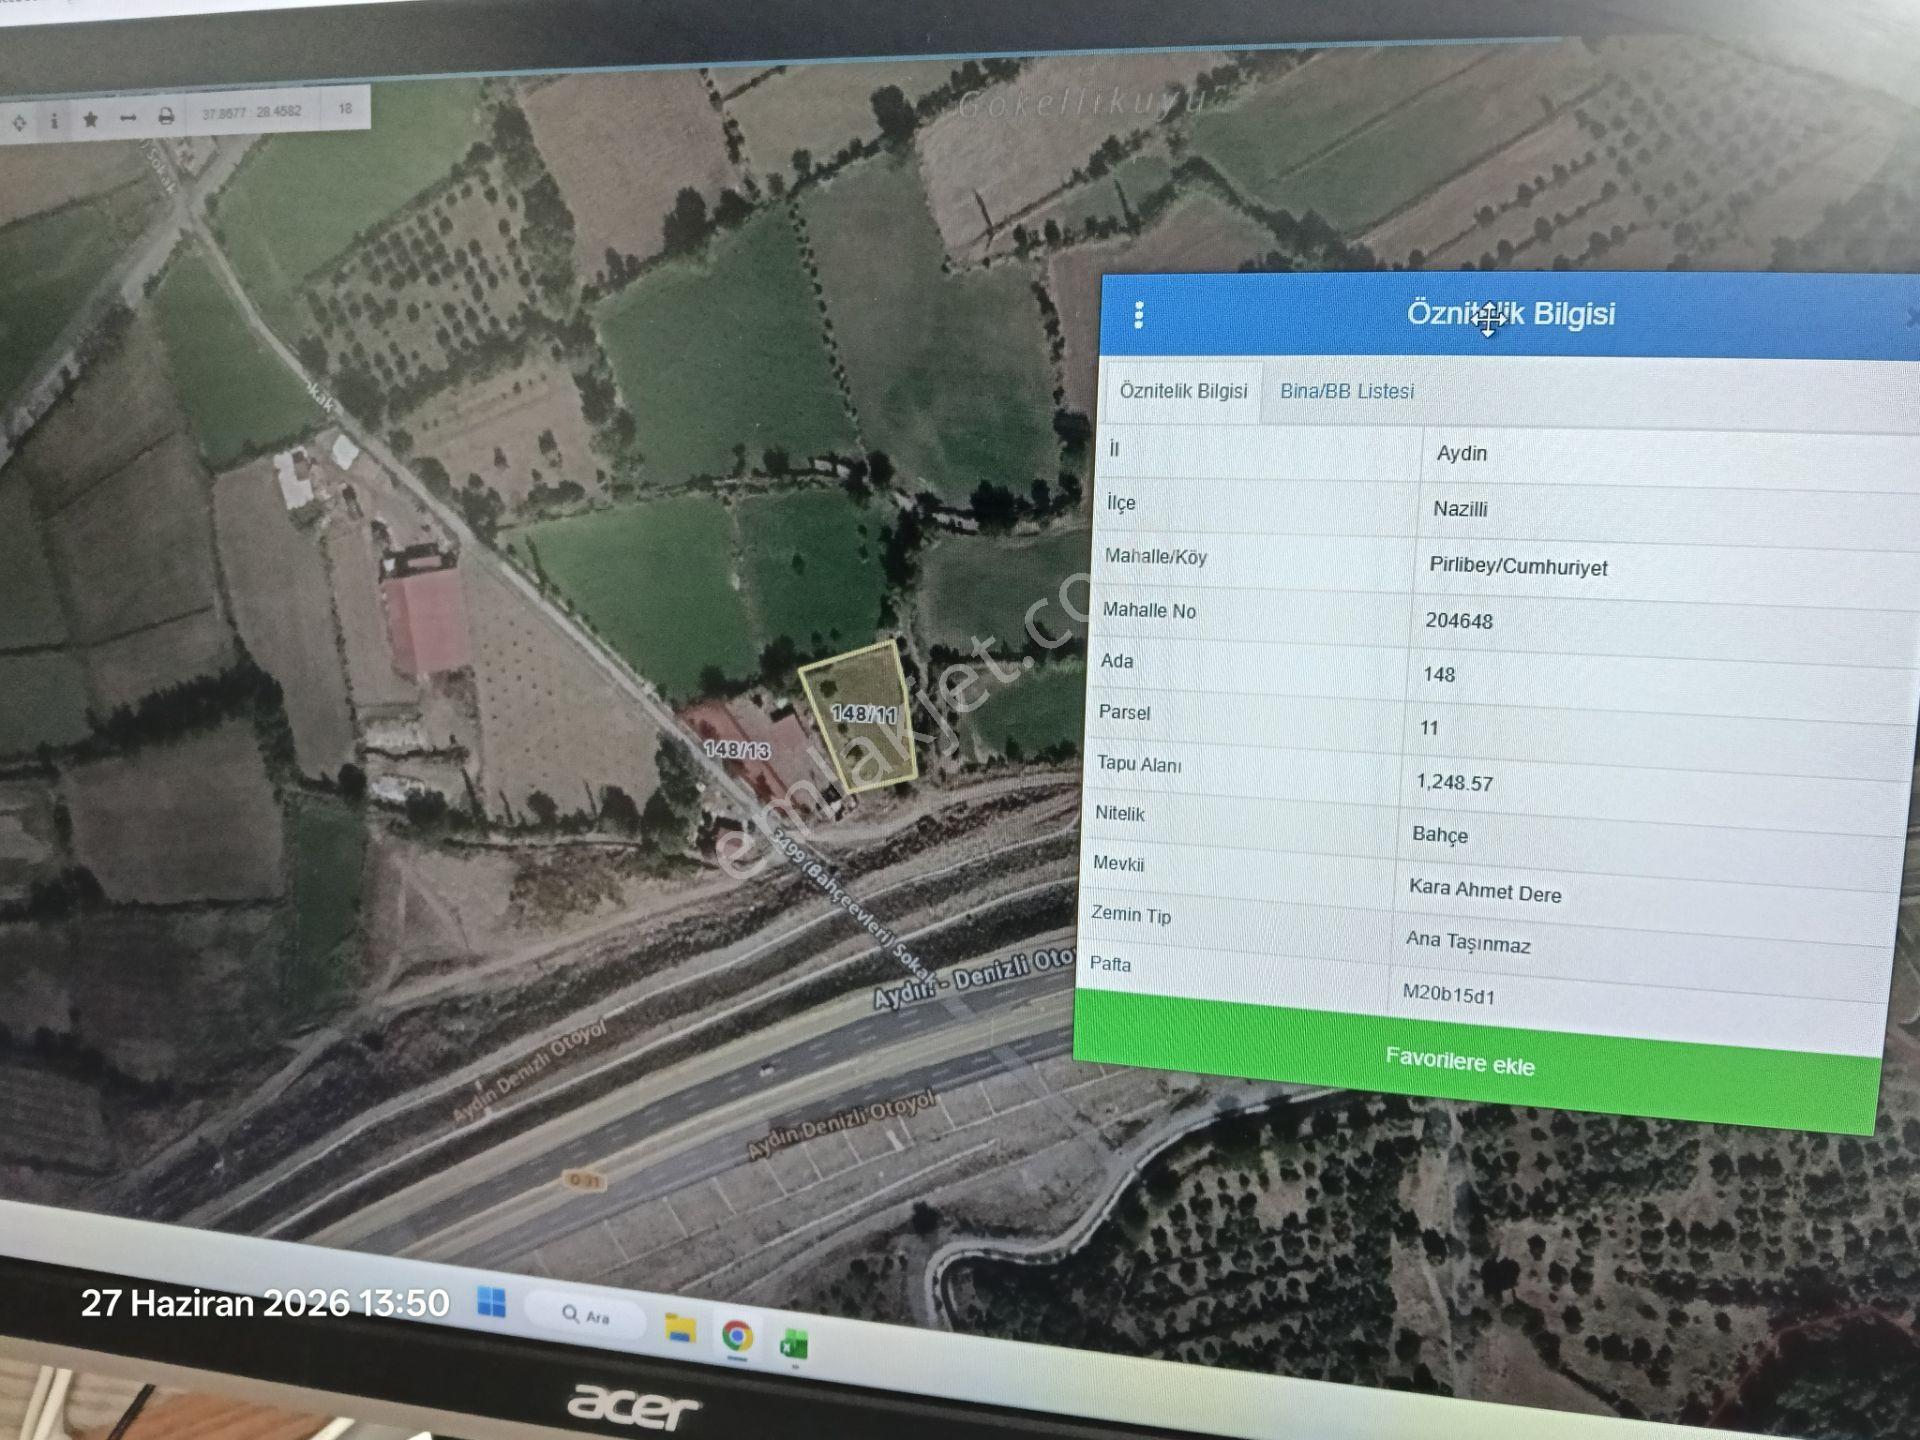The width and height of the screenshot is (1920, 1440).
Task: Click the Tapu Alanı value 1,248.57
Action: click(x=1454, y=782)
